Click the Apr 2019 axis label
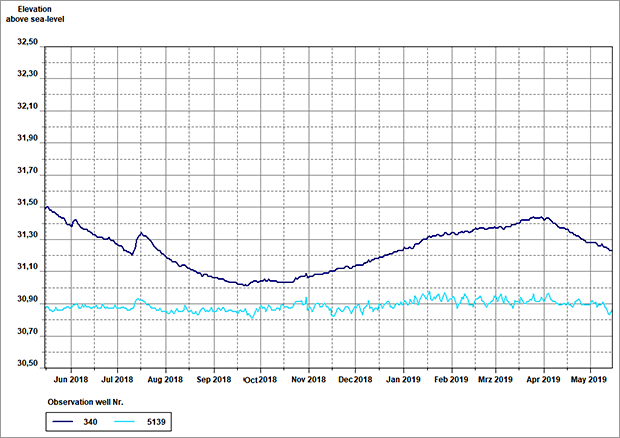This screenshot has width=620, height=438. point(543,379)
